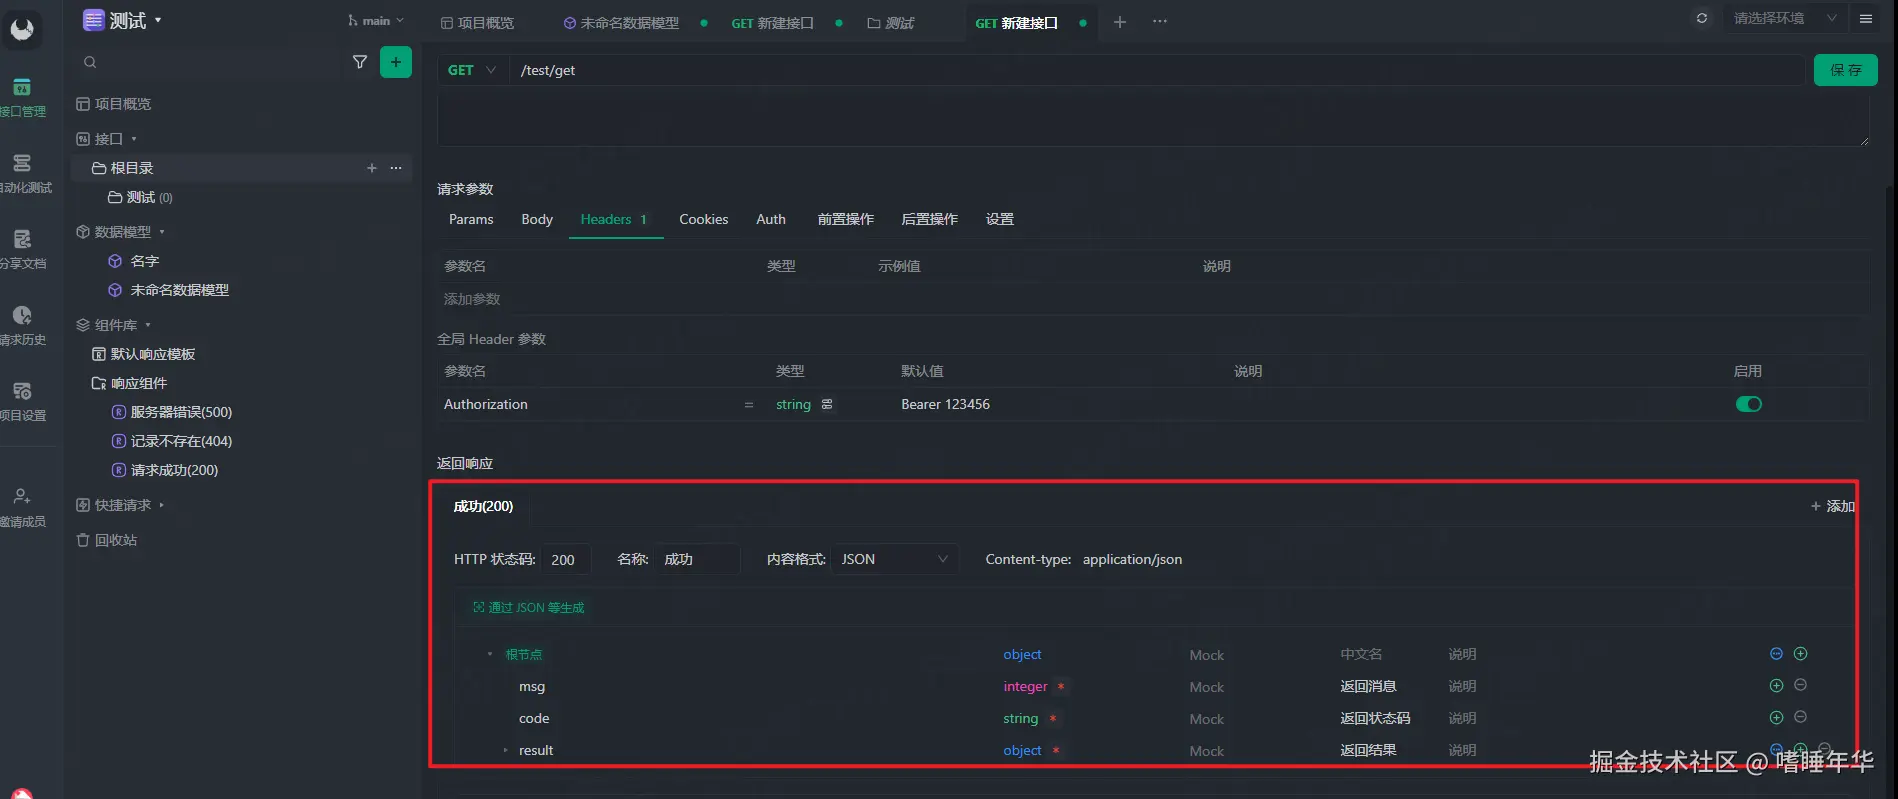Add sibling field after msg row
Screen dimensions: 1898x799
[1776, 685]
